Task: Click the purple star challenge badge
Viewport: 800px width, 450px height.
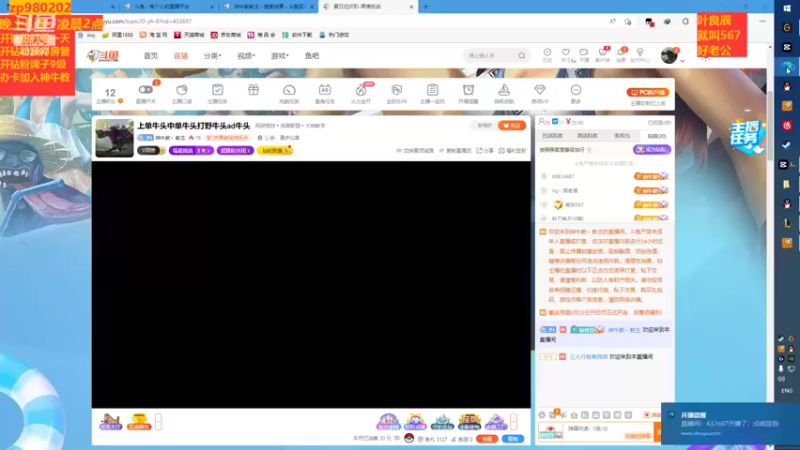Action: click(191, 151)
